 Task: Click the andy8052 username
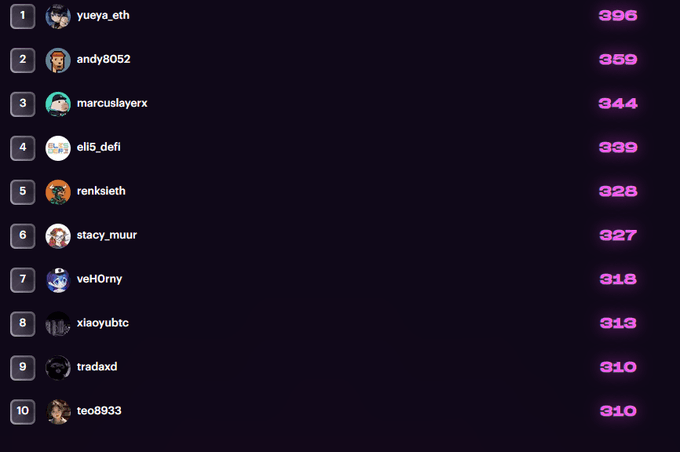[103, 59]
